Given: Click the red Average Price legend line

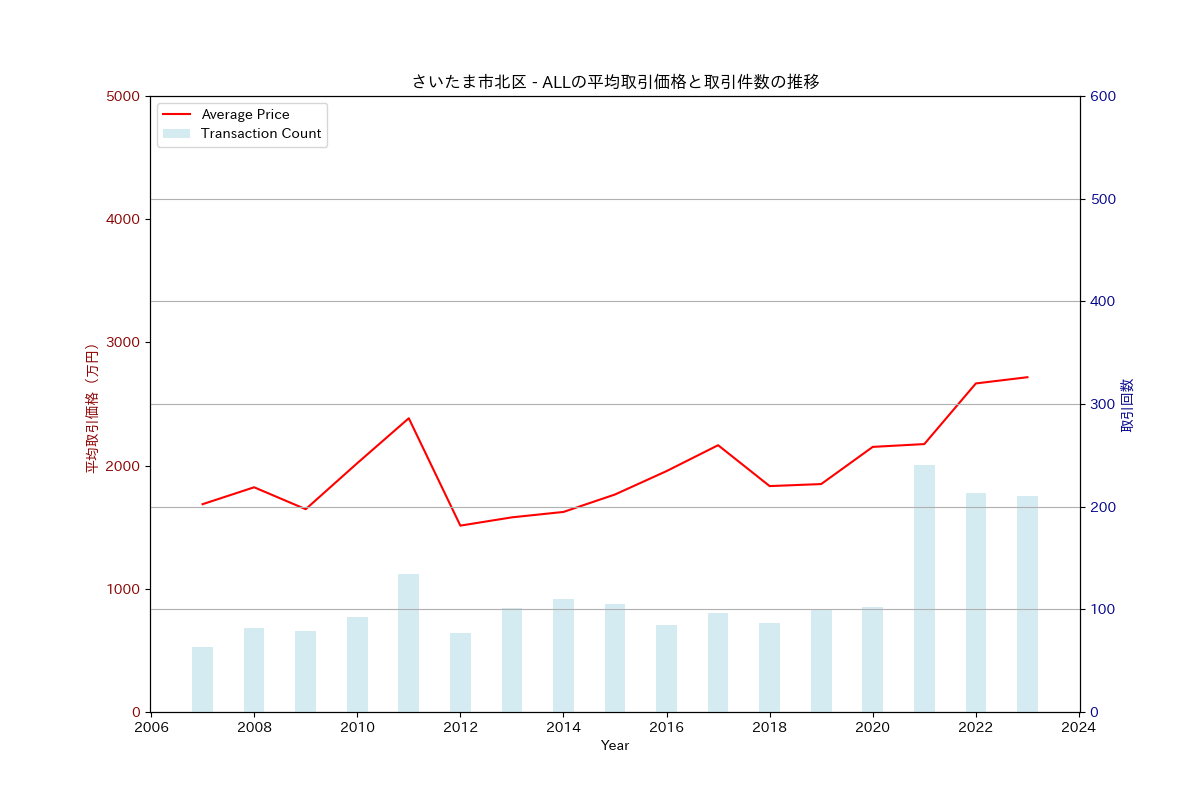Looking at the screenshot, I should [176, 115].
